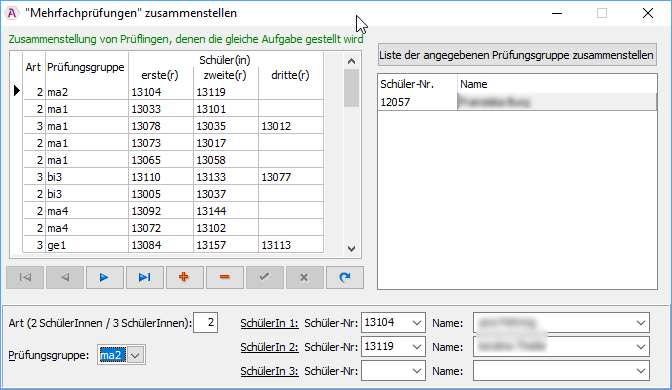The height and width of the screenshot is (390, 672).
Task: Post edit with checkmark button
Action: pos(264,277)
